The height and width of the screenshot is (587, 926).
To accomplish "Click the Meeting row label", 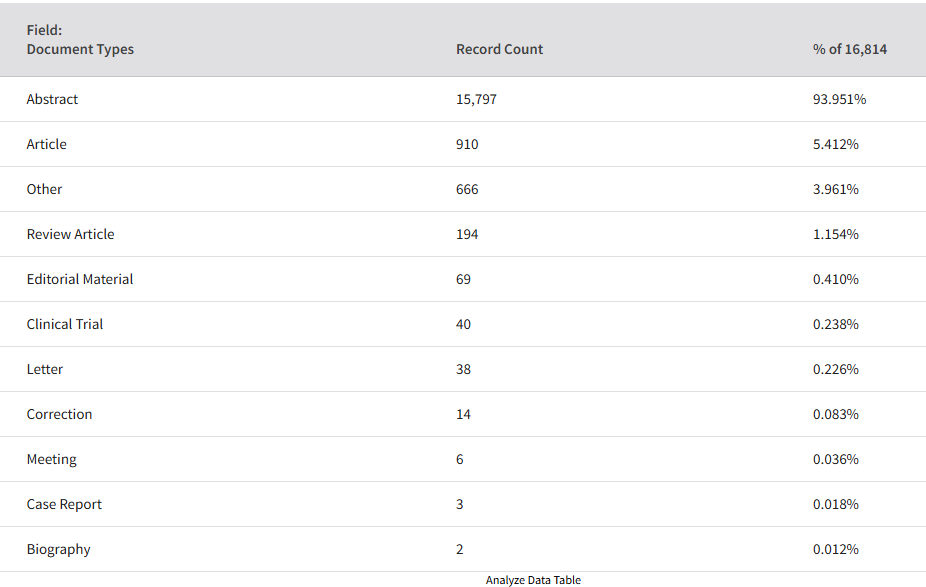I will (x=51, y=459).
